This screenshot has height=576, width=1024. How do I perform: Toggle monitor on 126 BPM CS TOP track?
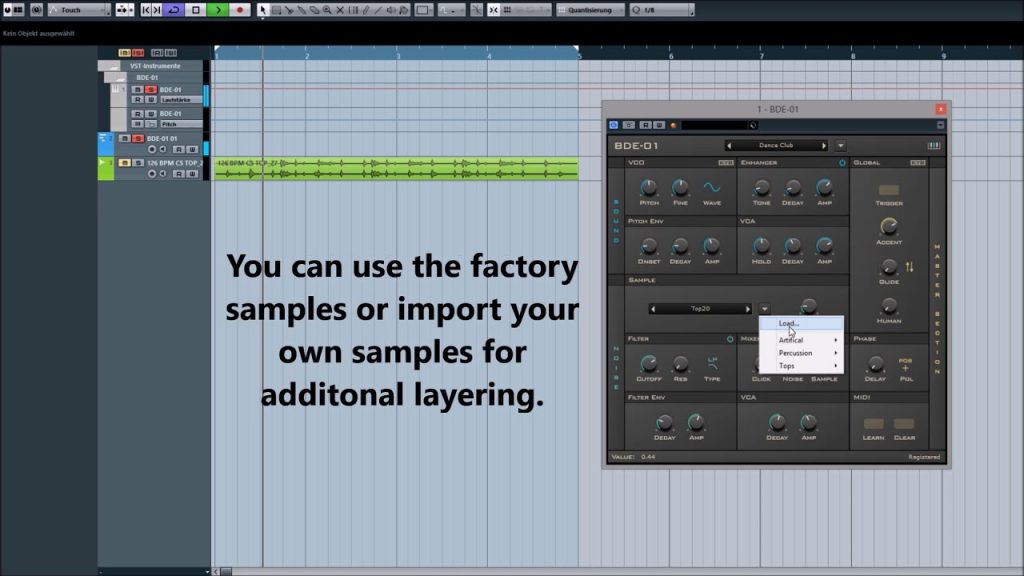click(x=163, y=174)
